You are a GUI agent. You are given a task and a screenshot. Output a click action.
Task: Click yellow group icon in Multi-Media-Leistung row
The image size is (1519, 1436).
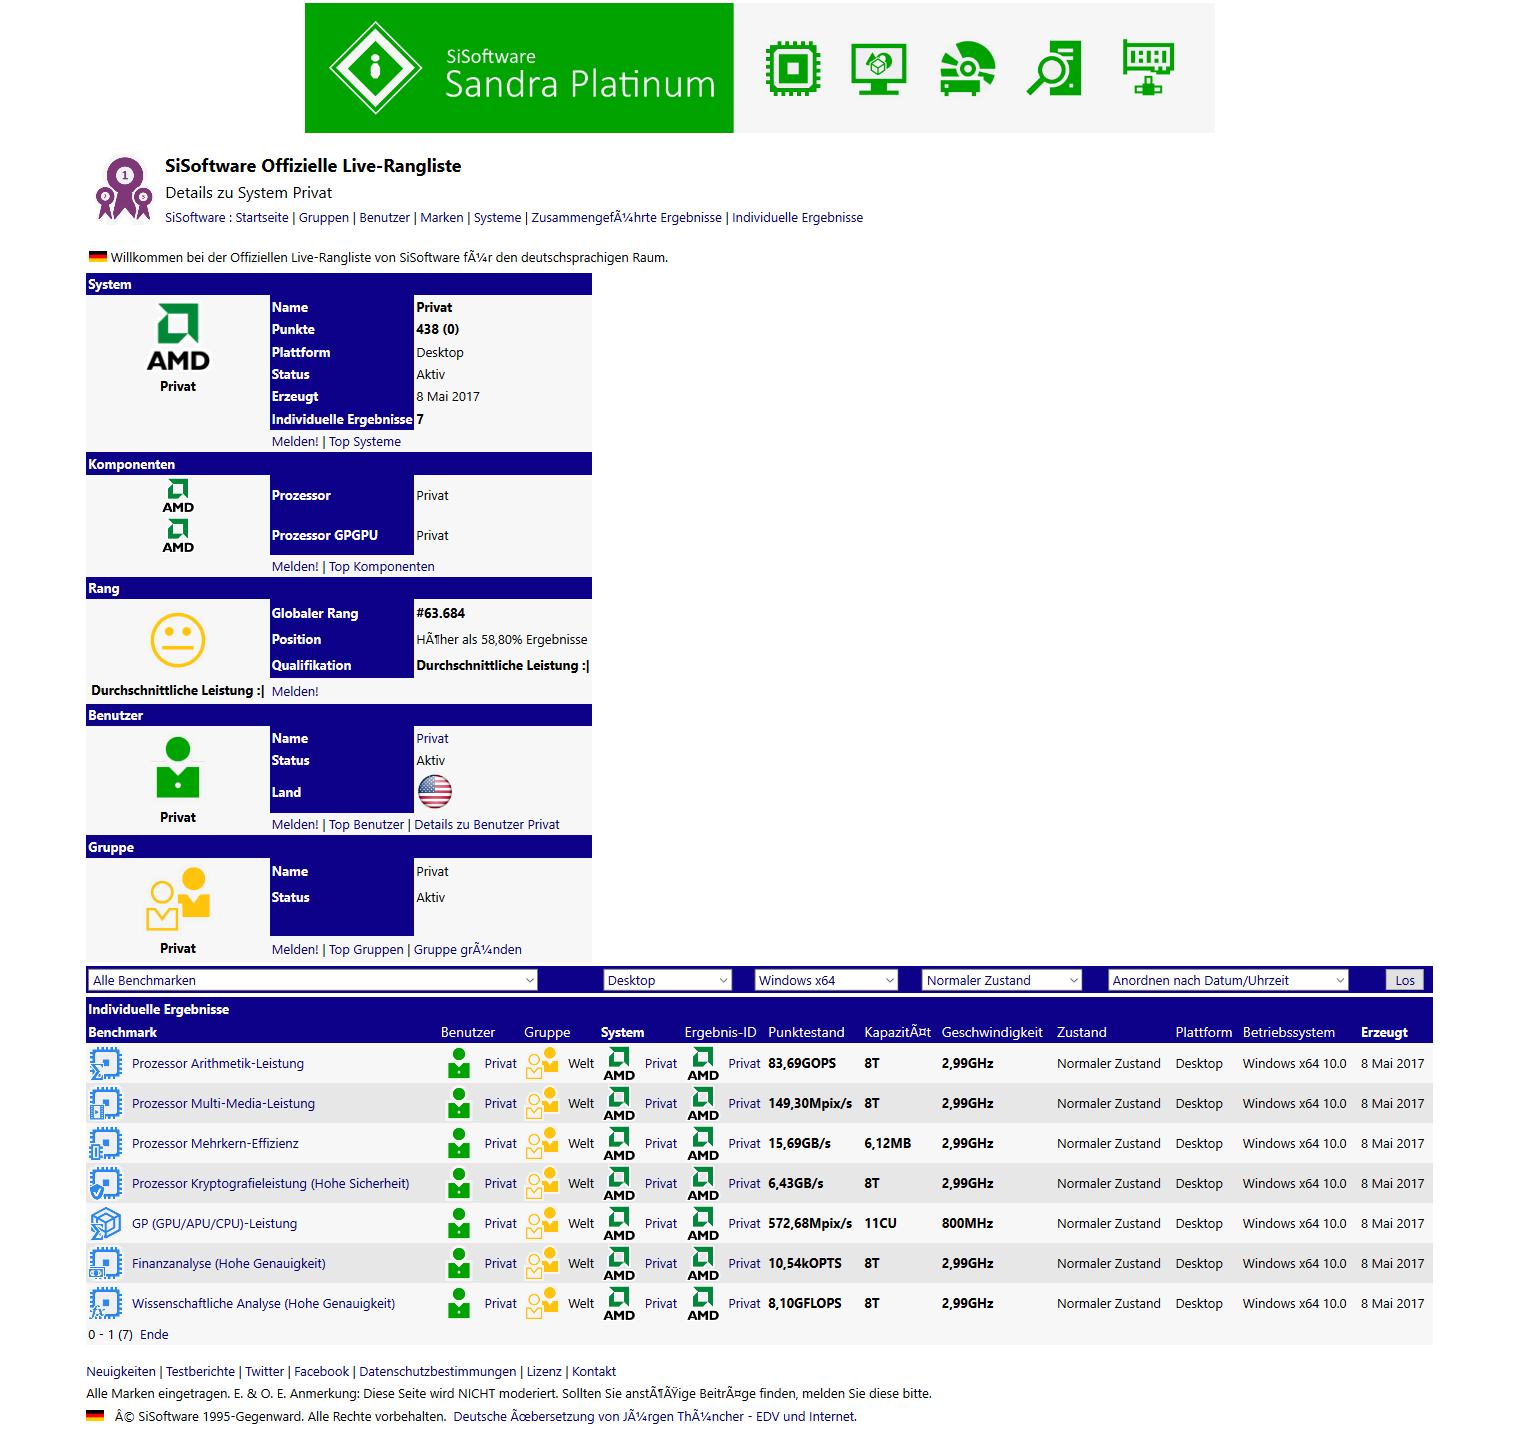542,1103
